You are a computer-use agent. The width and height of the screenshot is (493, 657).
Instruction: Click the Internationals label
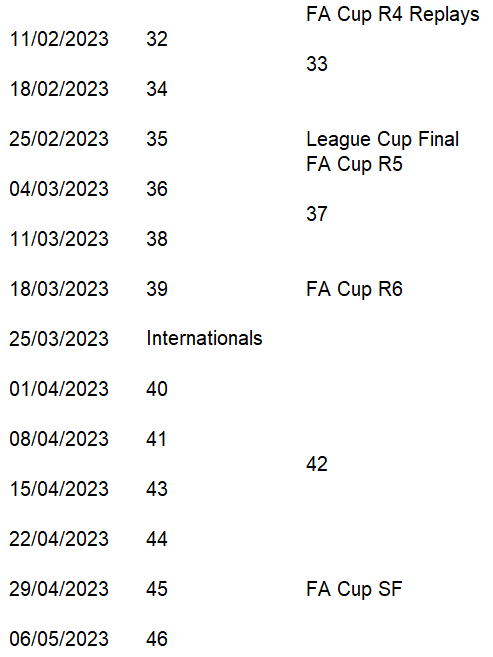204,339
